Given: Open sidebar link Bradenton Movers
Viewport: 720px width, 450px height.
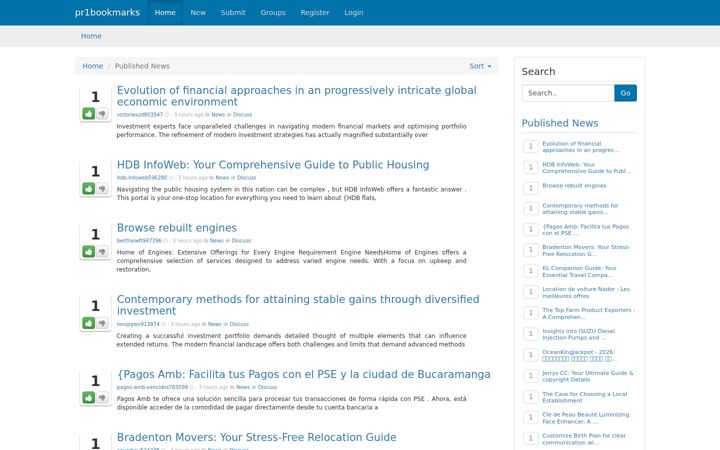Looking at the screenshot, I should click(586, 250).
